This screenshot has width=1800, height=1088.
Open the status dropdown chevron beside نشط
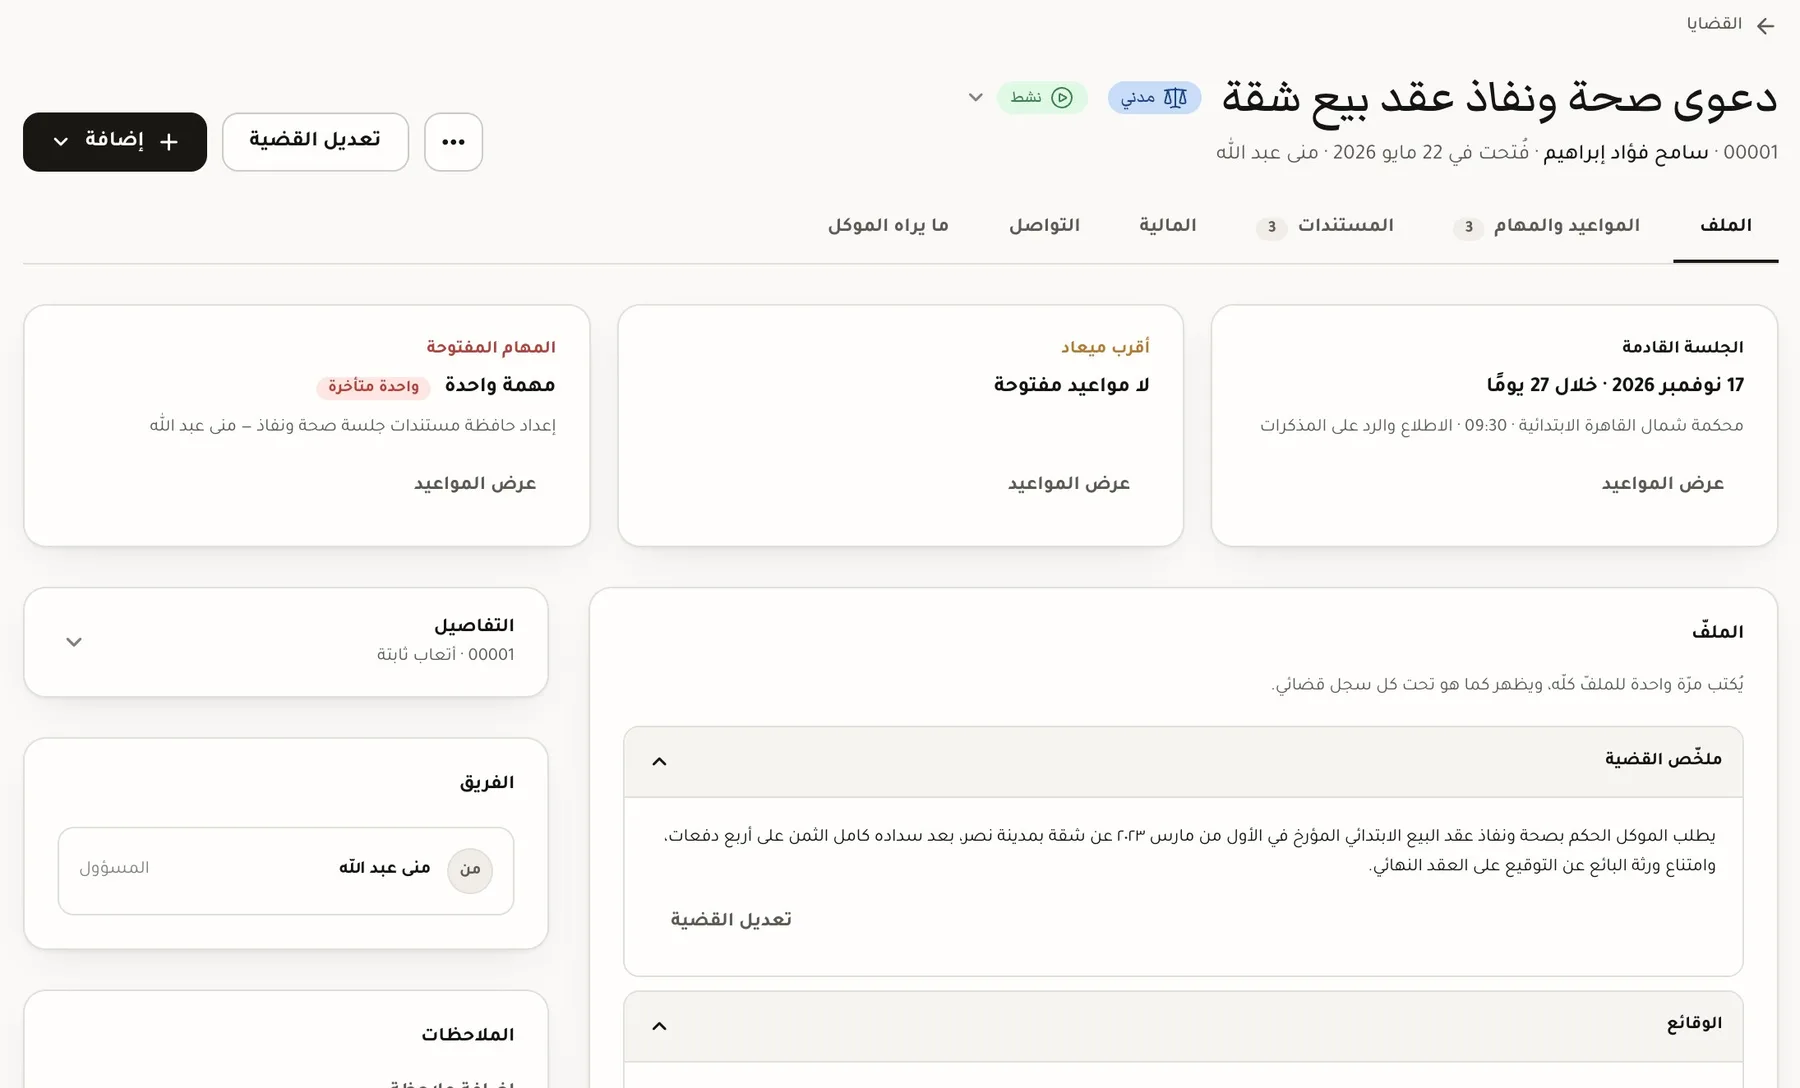pyautogui.click(x=976, y=97)
